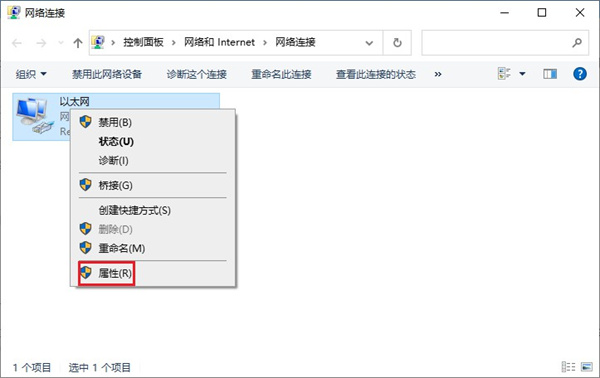
Task: Maximize the 网络连接 window
Action: pyautogui.click(x=542, y=13)
